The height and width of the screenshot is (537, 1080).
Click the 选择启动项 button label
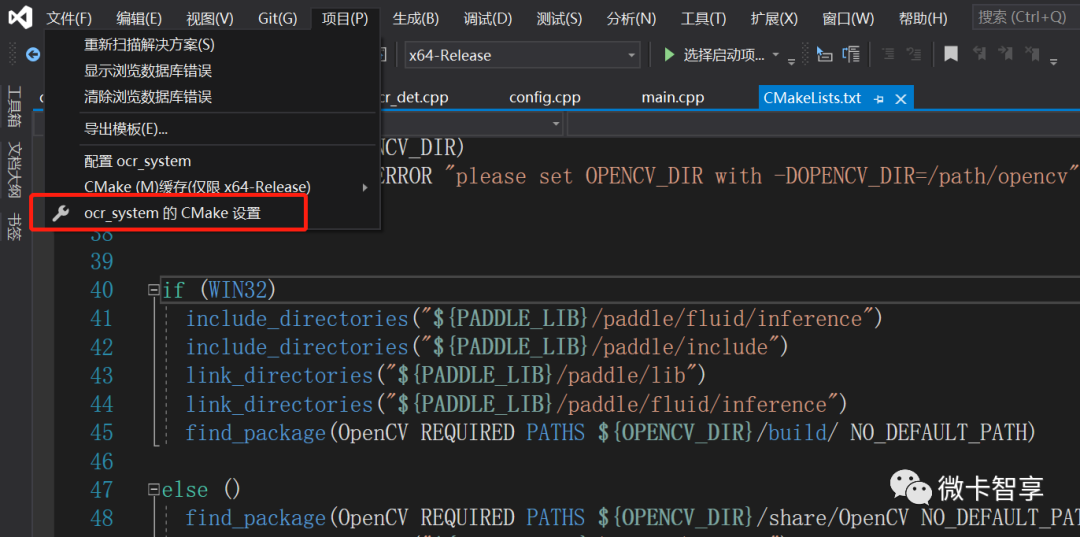[723, 55]
